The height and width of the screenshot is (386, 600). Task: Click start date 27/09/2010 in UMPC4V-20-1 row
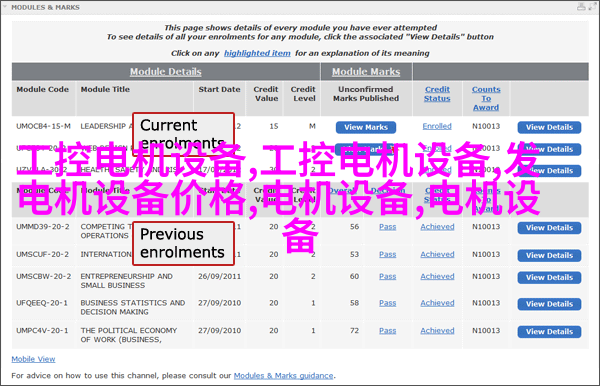click(219, 331)
